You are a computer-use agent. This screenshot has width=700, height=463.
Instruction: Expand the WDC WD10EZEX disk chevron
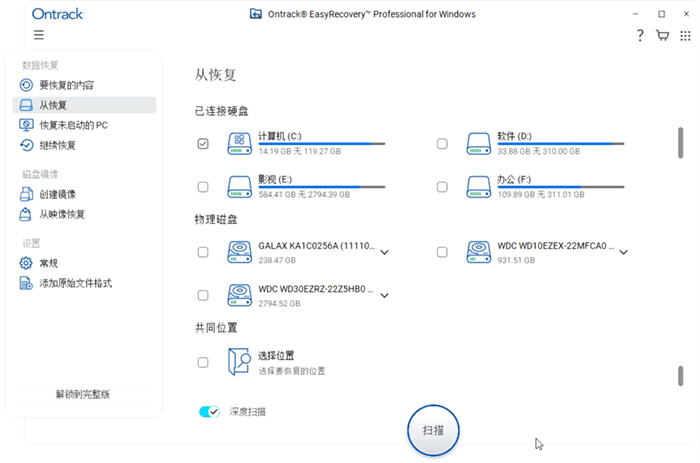[624, 252]
